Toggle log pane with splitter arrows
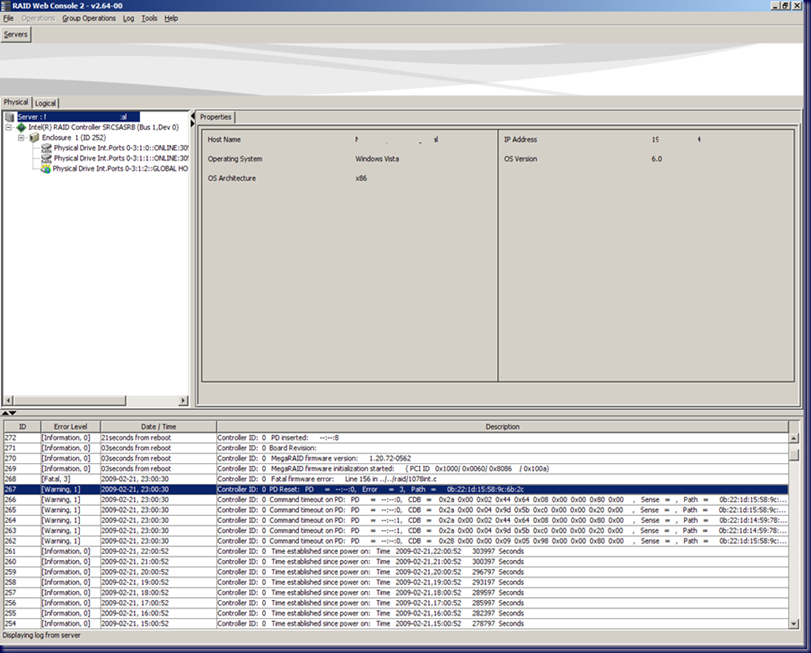Image resolution: width=811 pixels, height=653 pixels. tap(8, 413)
